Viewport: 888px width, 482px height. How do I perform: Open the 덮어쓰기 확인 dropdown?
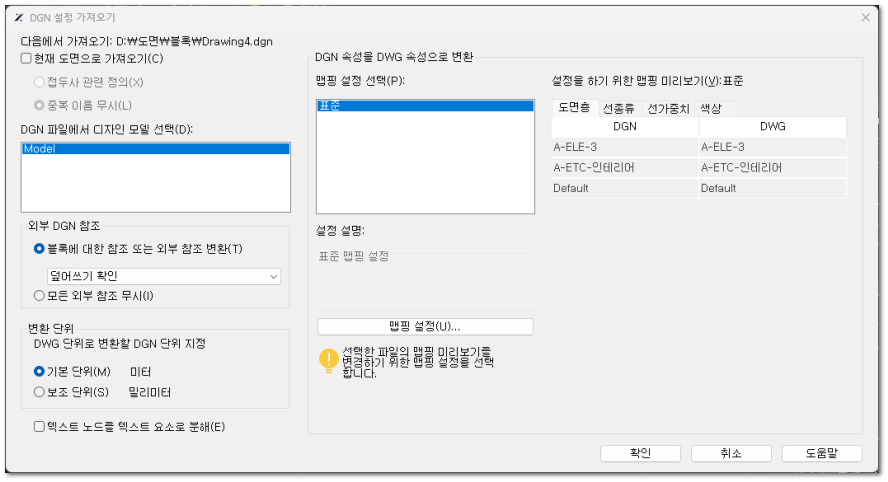164,276
